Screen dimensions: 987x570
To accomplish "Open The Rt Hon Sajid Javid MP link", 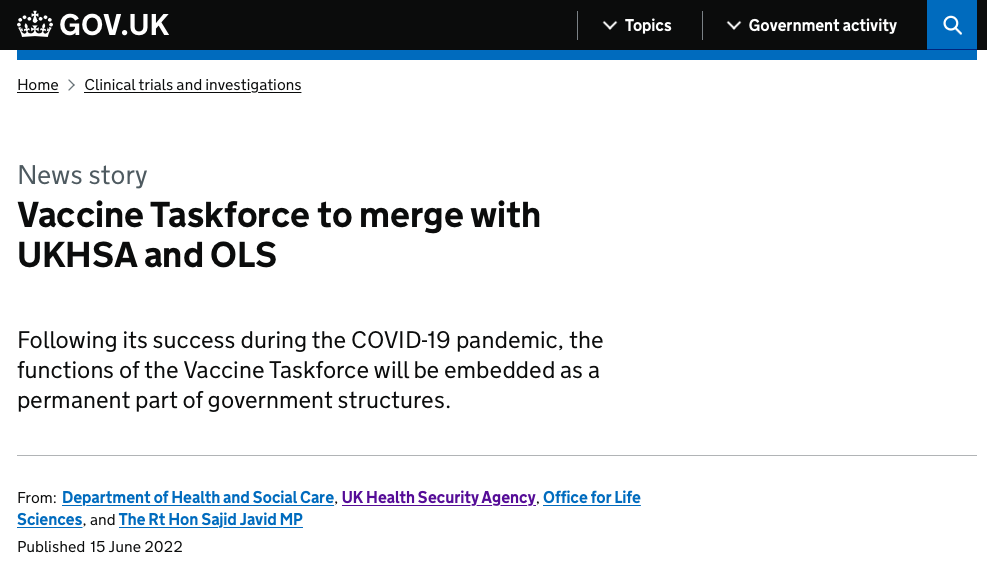I will (x=211, y=520).
